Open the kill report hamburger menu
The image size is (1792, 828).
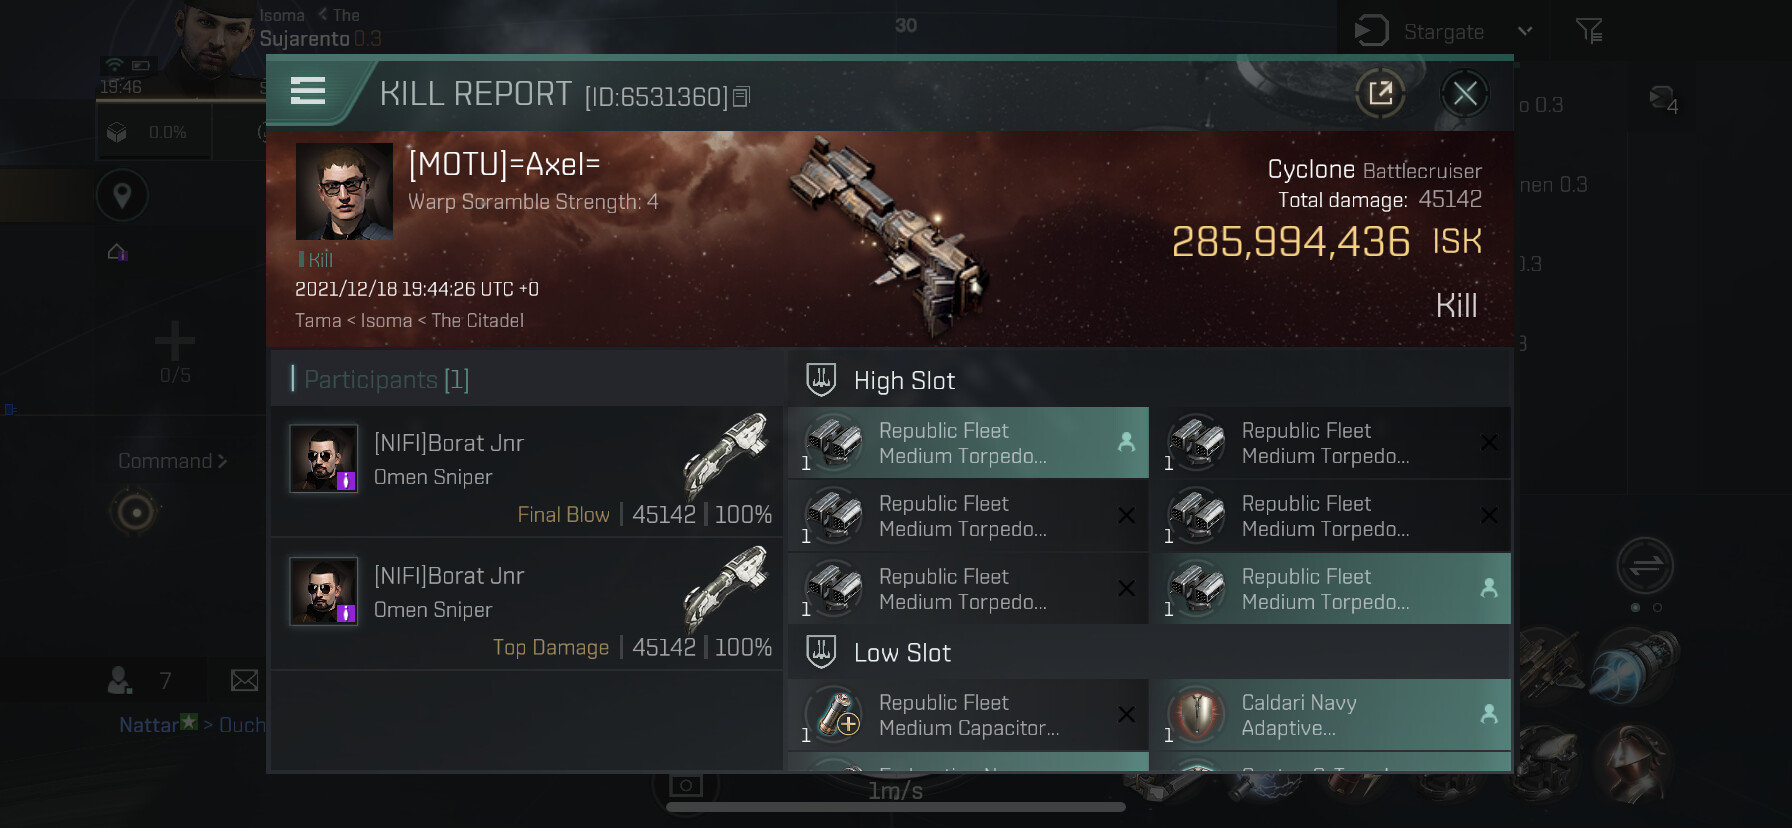(x=308, y=92)
